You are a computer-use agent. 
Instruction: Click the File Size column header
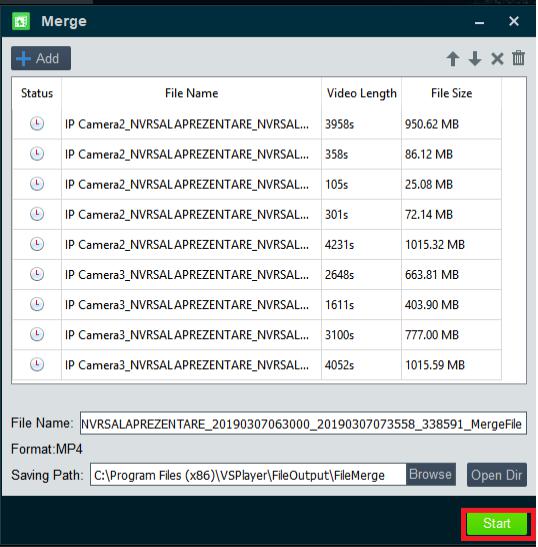click(x=451, y=93)
